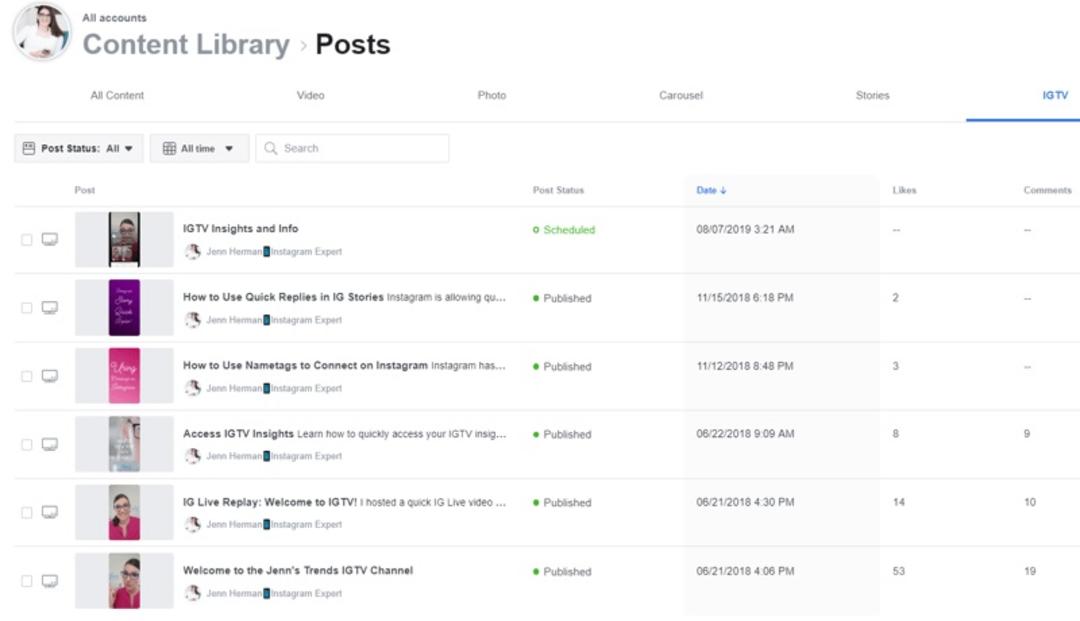This screenshot has width=1080, height=621.
Task: Click the Post column header
Action: (x=85, y=191)
